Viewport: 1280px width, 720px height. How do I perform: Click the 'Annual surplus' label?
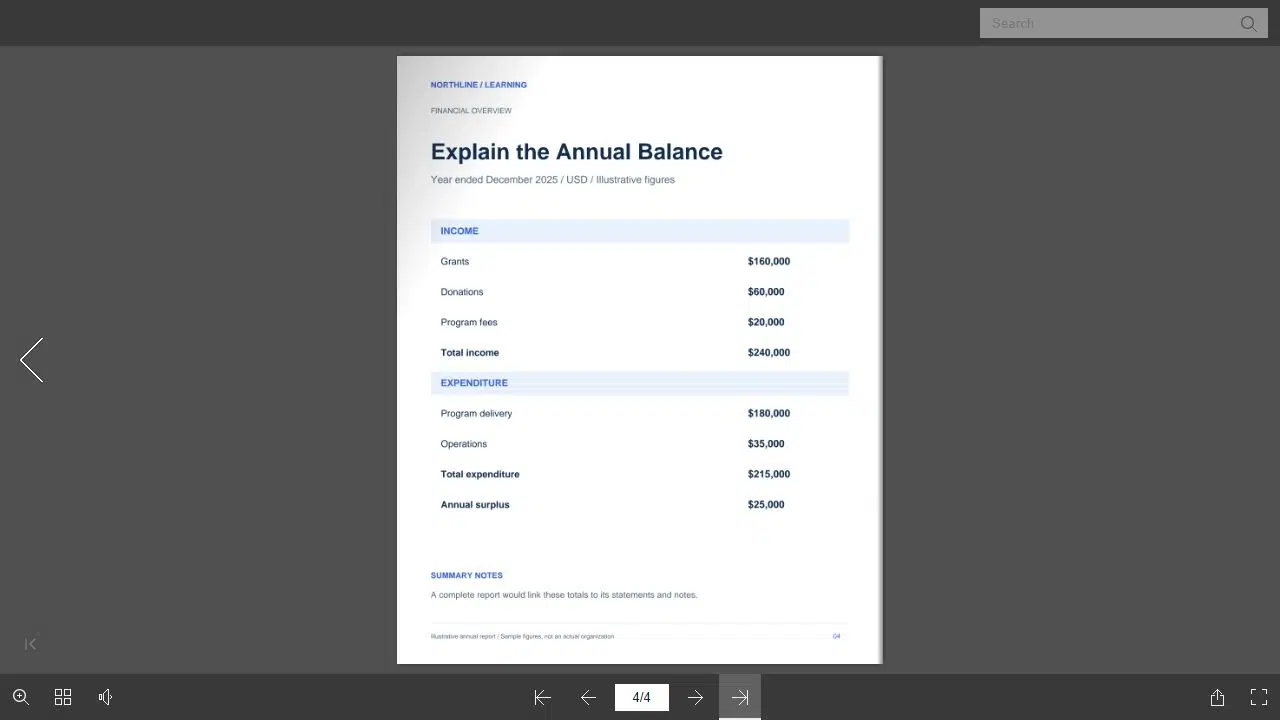475,505
